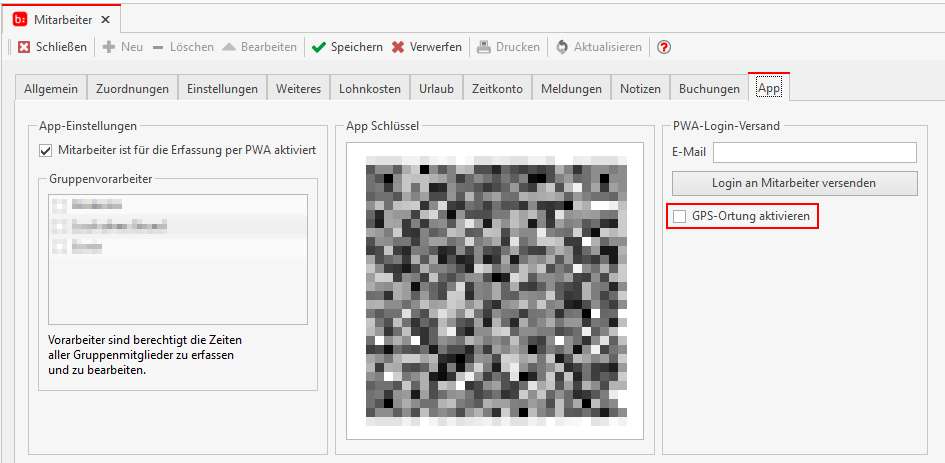Click the Aktualisieren refresh icon
Screen dimensions: 945x463
tap(562, 47)
